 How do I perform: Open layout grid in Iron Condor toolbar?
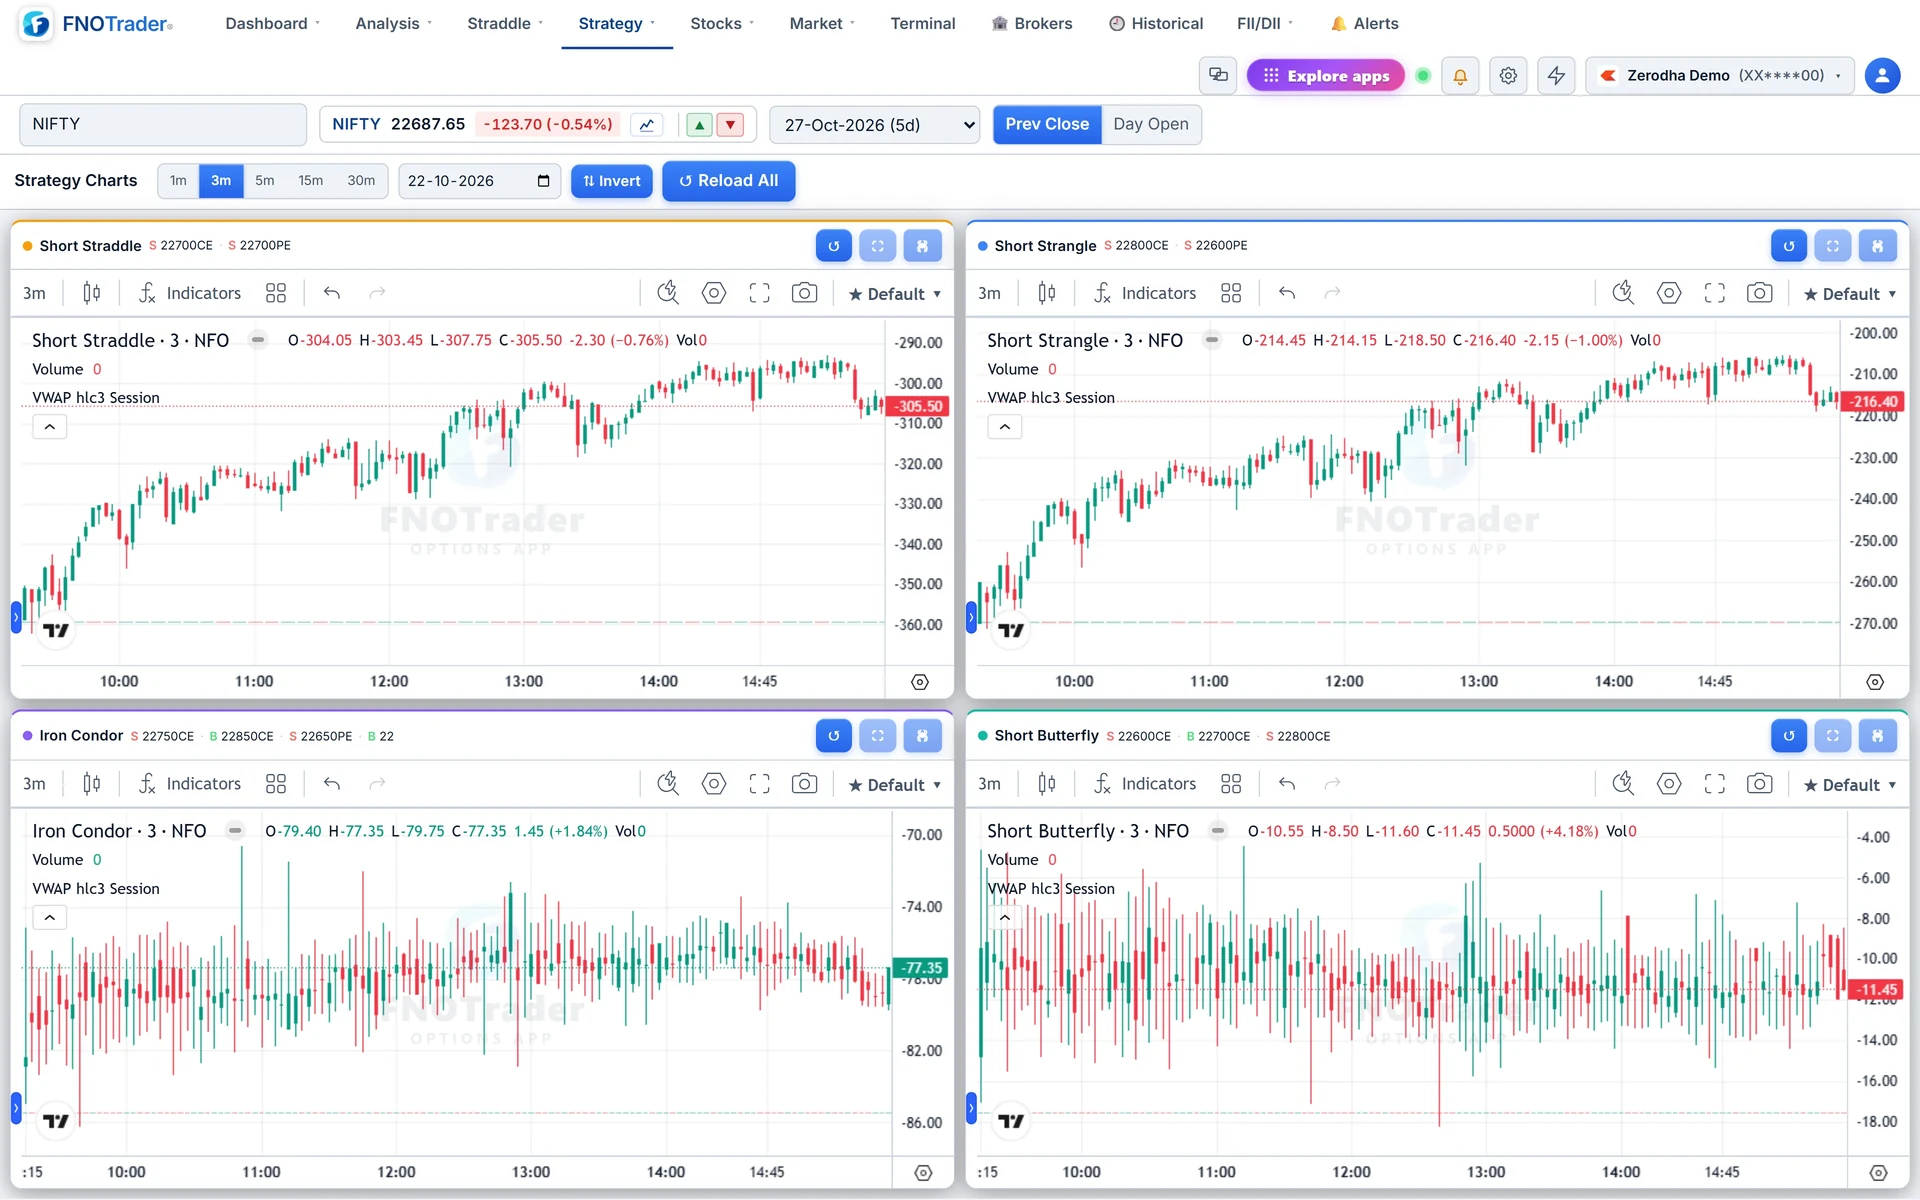(x=276, y=784)
